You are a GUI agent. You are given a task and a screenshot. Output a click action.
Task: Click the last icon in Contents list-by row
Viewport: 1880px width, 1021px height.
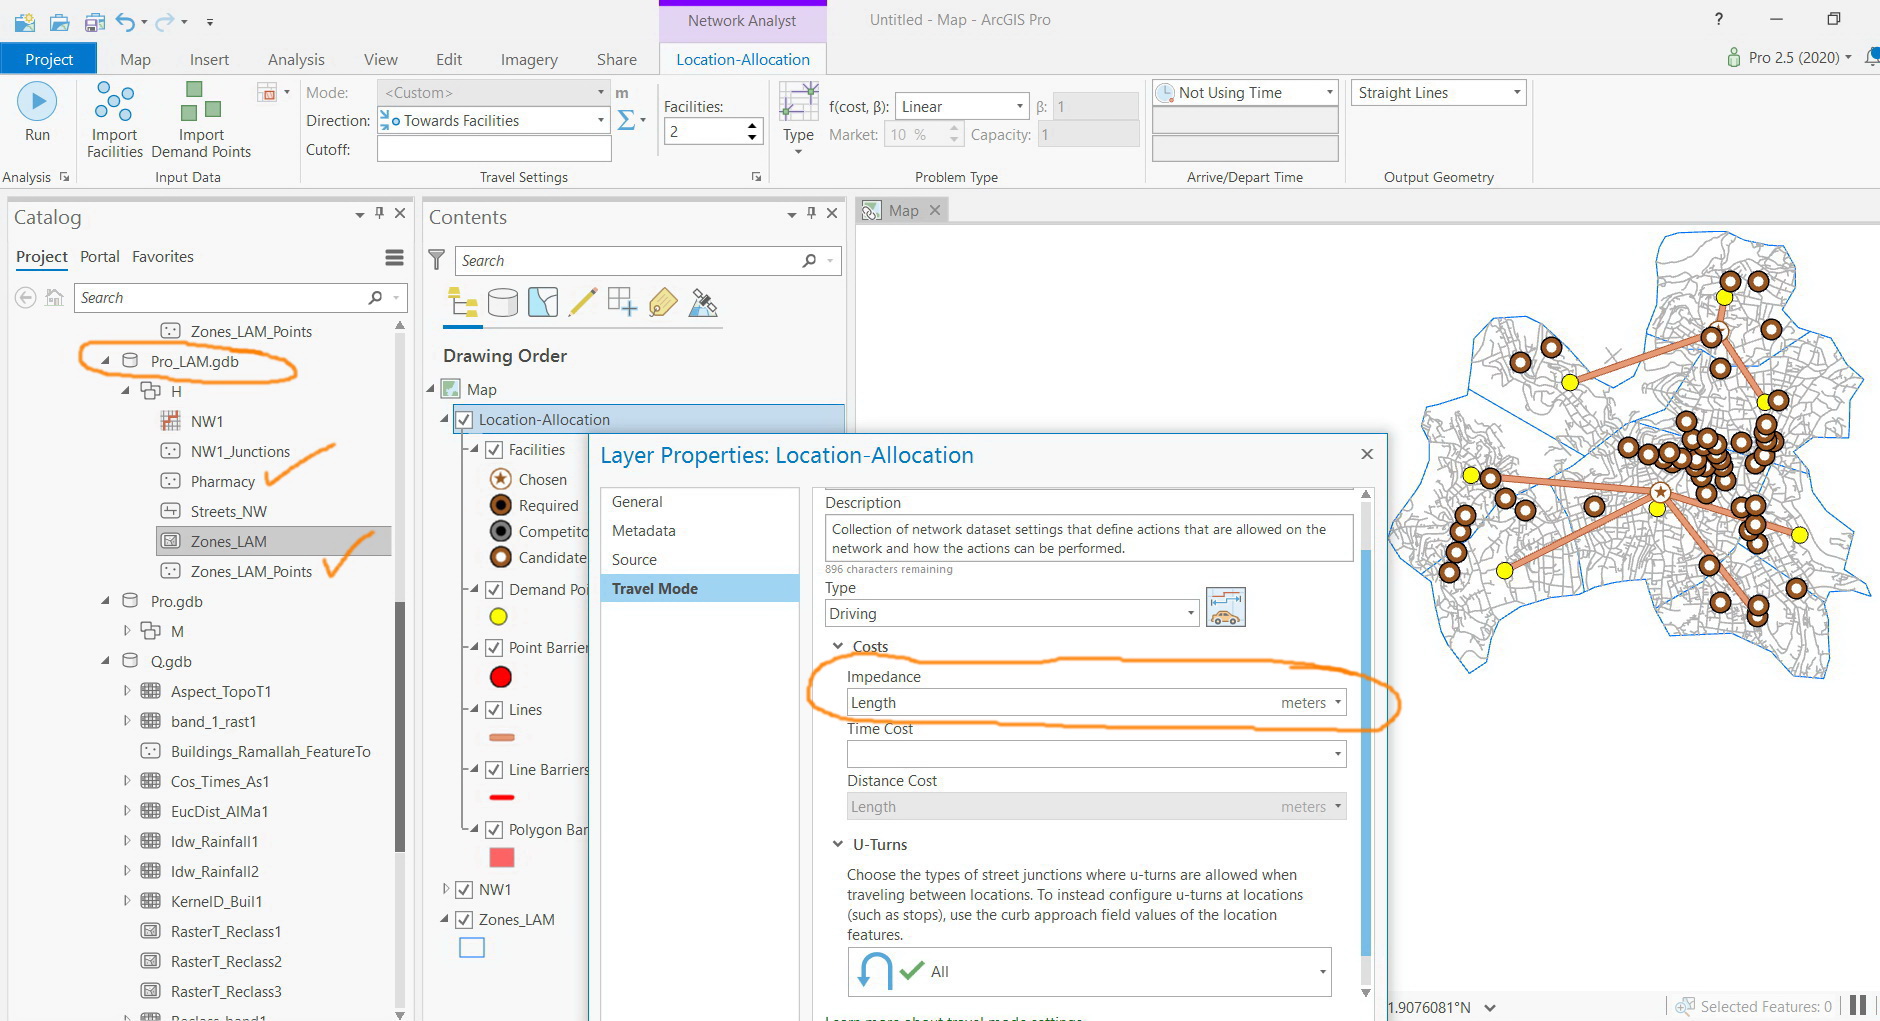coord(703,302)
